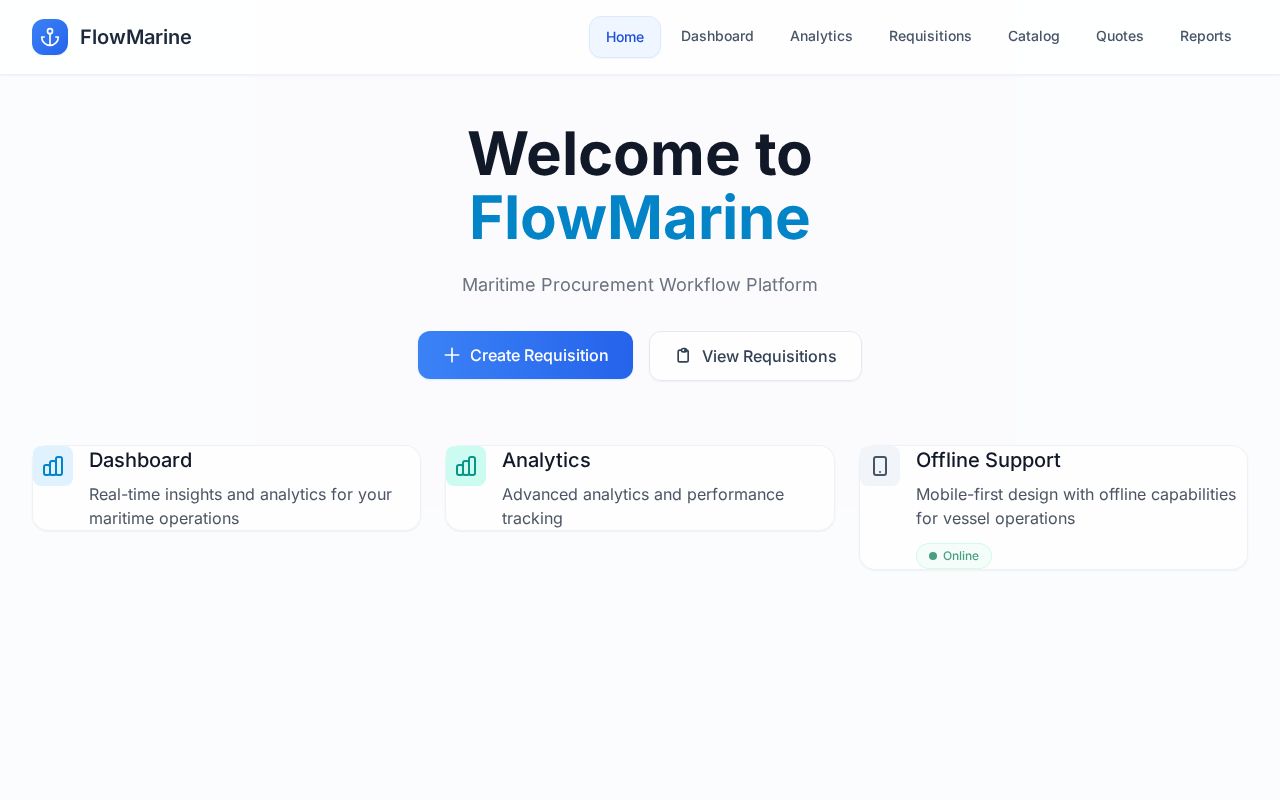Click the plus icon in Create Requisition

point(452,355)
